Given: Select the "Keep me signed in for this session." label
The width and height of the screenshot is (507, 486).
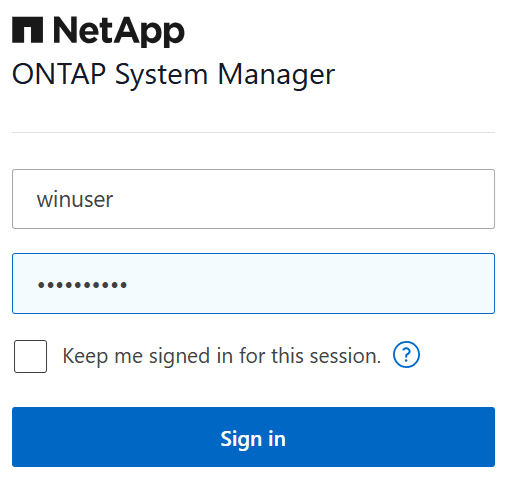Looking at the screenshot, I should 222,356.
